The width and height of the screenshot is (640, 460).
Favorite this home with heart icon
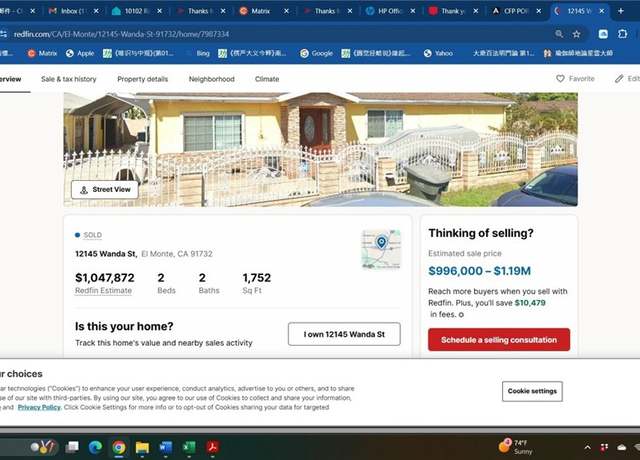pos(575,78)
